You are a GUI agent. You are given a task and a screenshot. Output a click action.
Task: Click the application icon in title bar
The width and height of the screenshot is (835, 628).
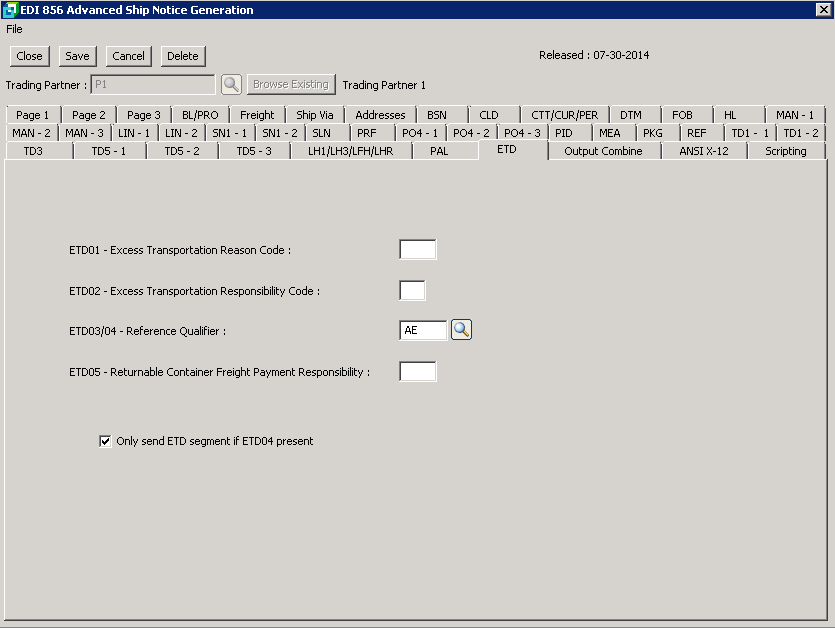pos(10,10)
